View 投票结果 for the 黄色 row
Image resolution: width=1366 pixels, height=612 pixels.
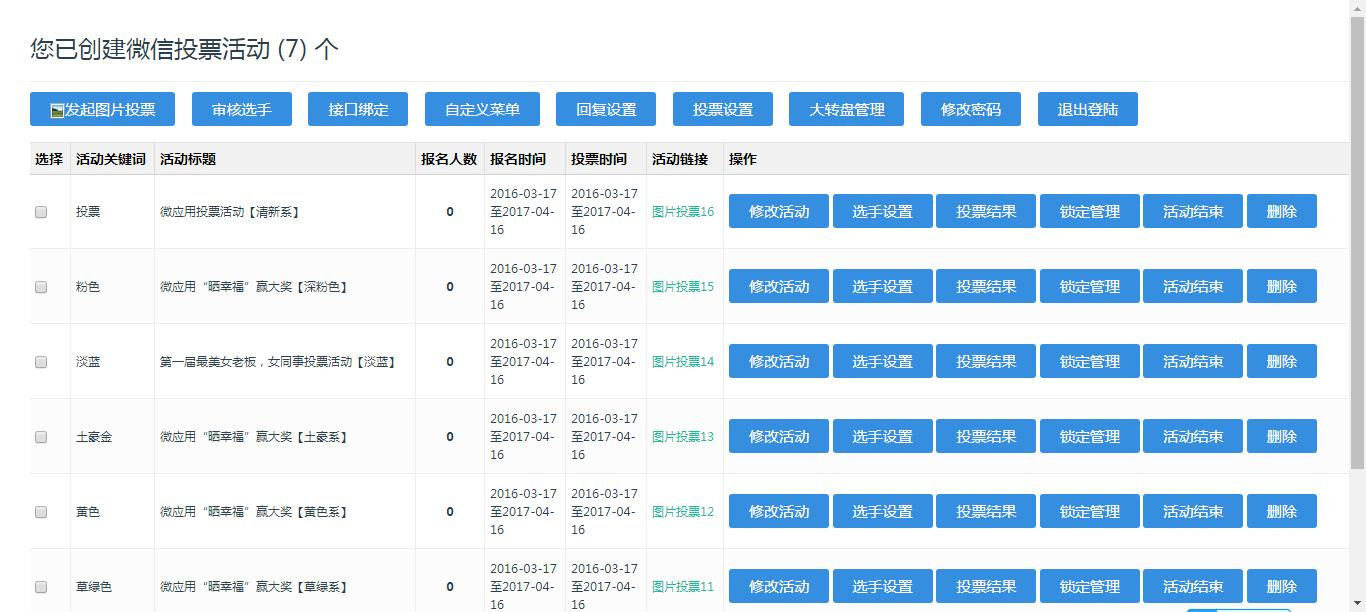click(986, 511)
